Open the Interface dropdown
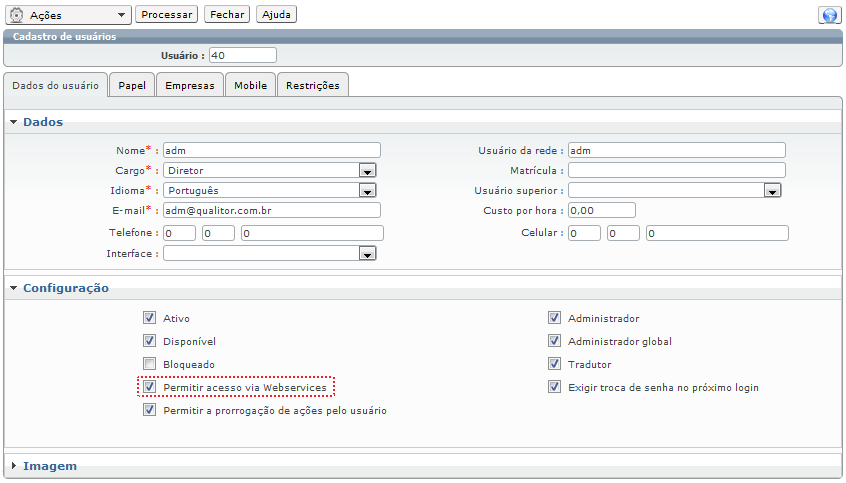The height and width of the screenshot is (483, 846). [367, 255]
